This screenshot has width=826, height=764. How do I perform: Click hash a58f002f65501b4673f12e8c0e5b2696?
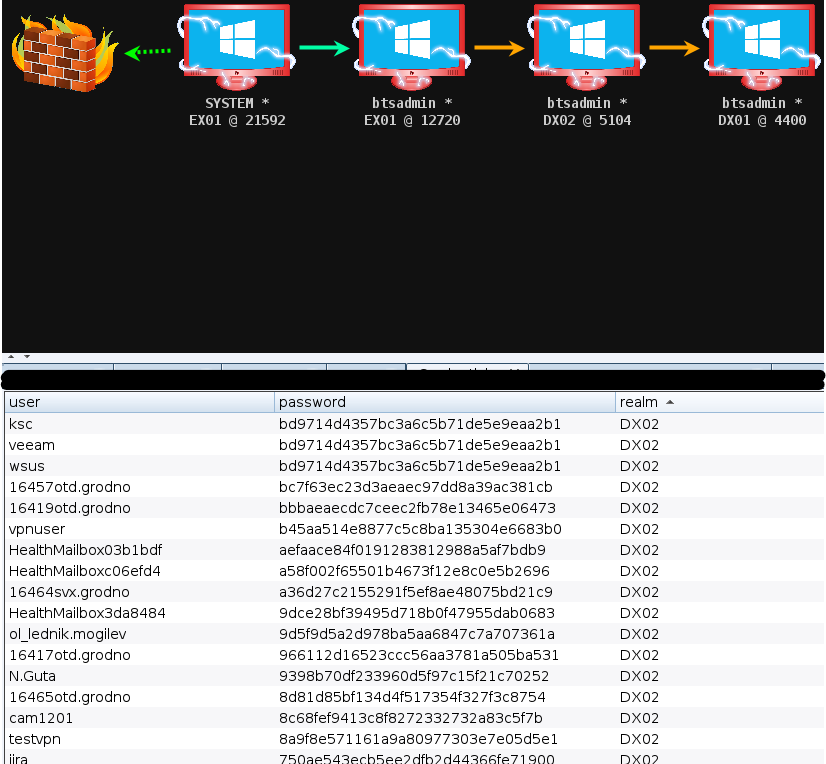[414, 571]
